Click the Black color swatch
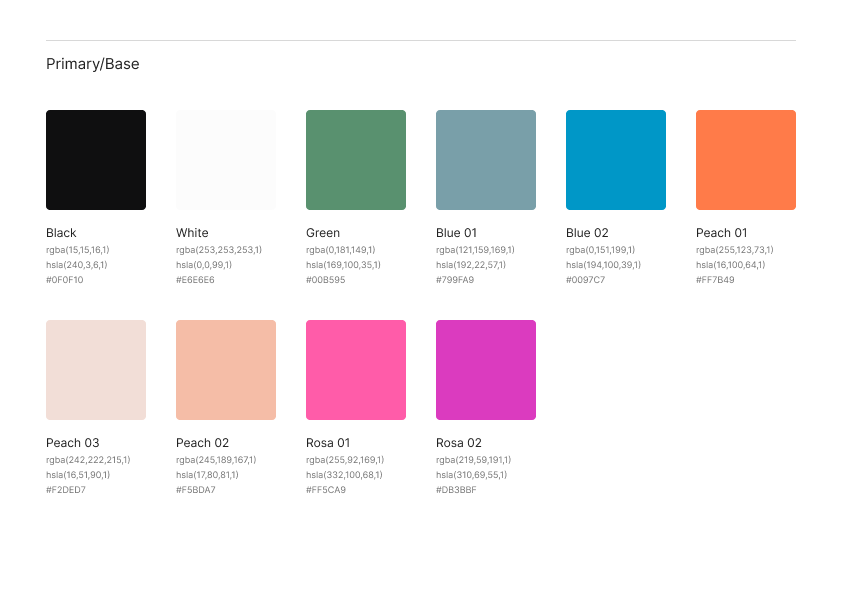 click(x=96, y=160)
